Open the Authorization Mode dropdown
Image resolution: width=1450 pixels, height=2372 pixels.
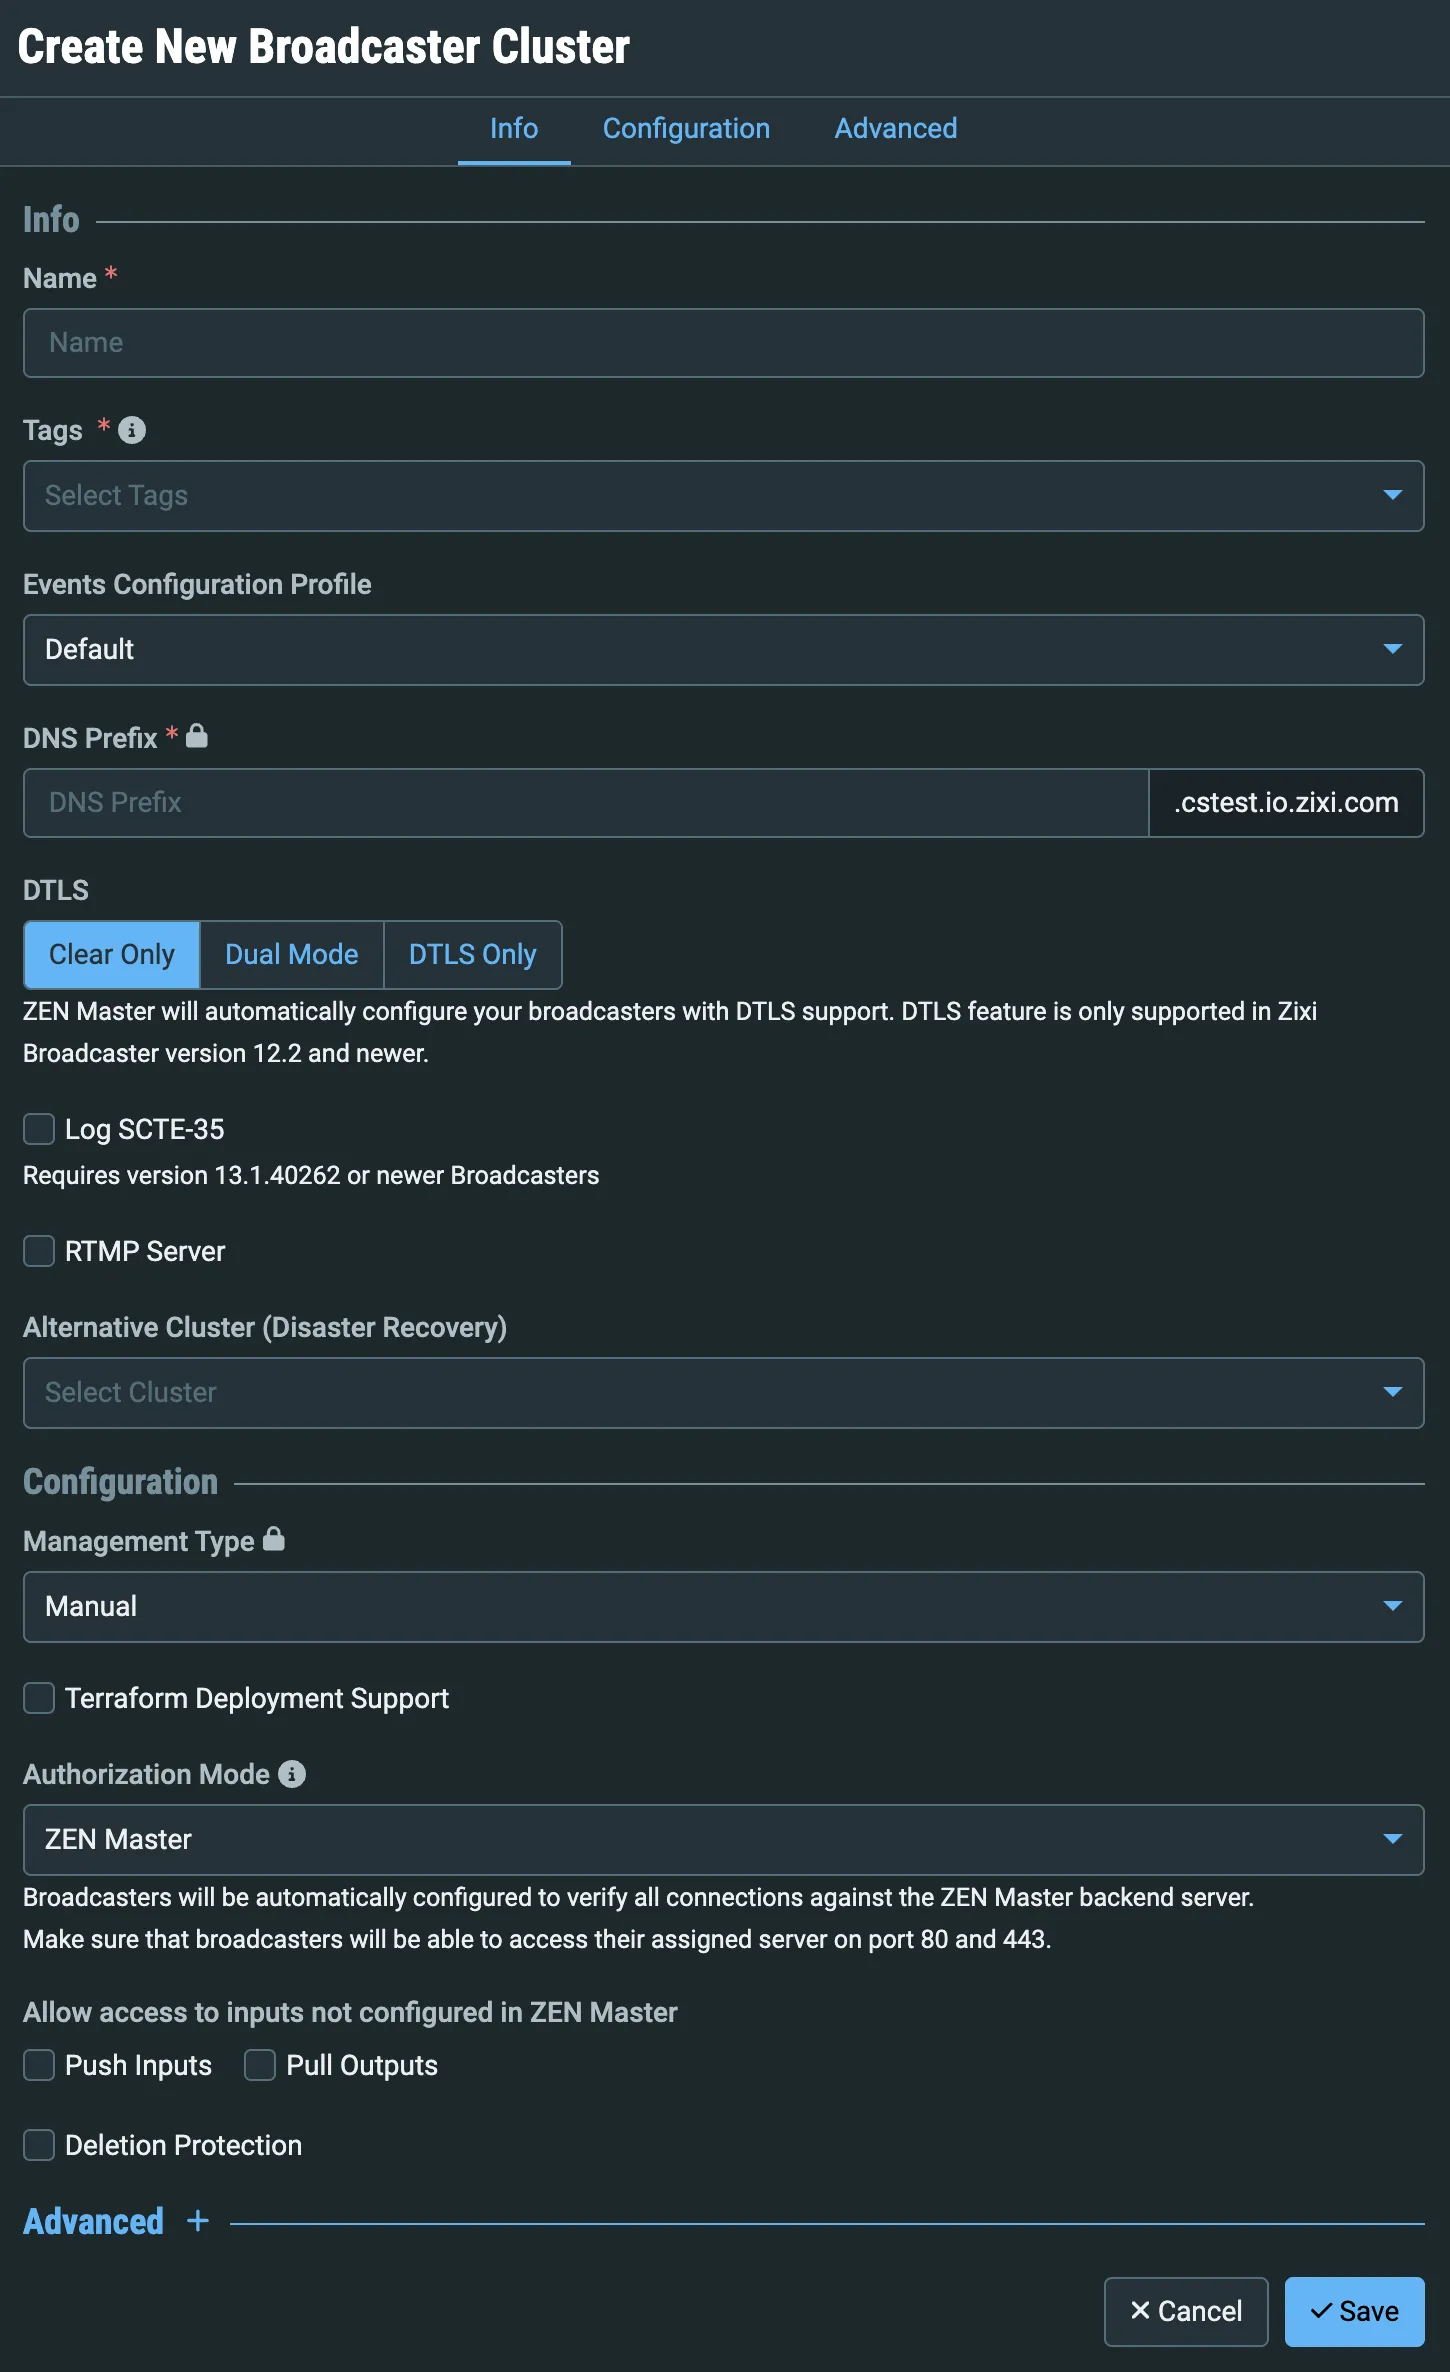click(724, 1840)
